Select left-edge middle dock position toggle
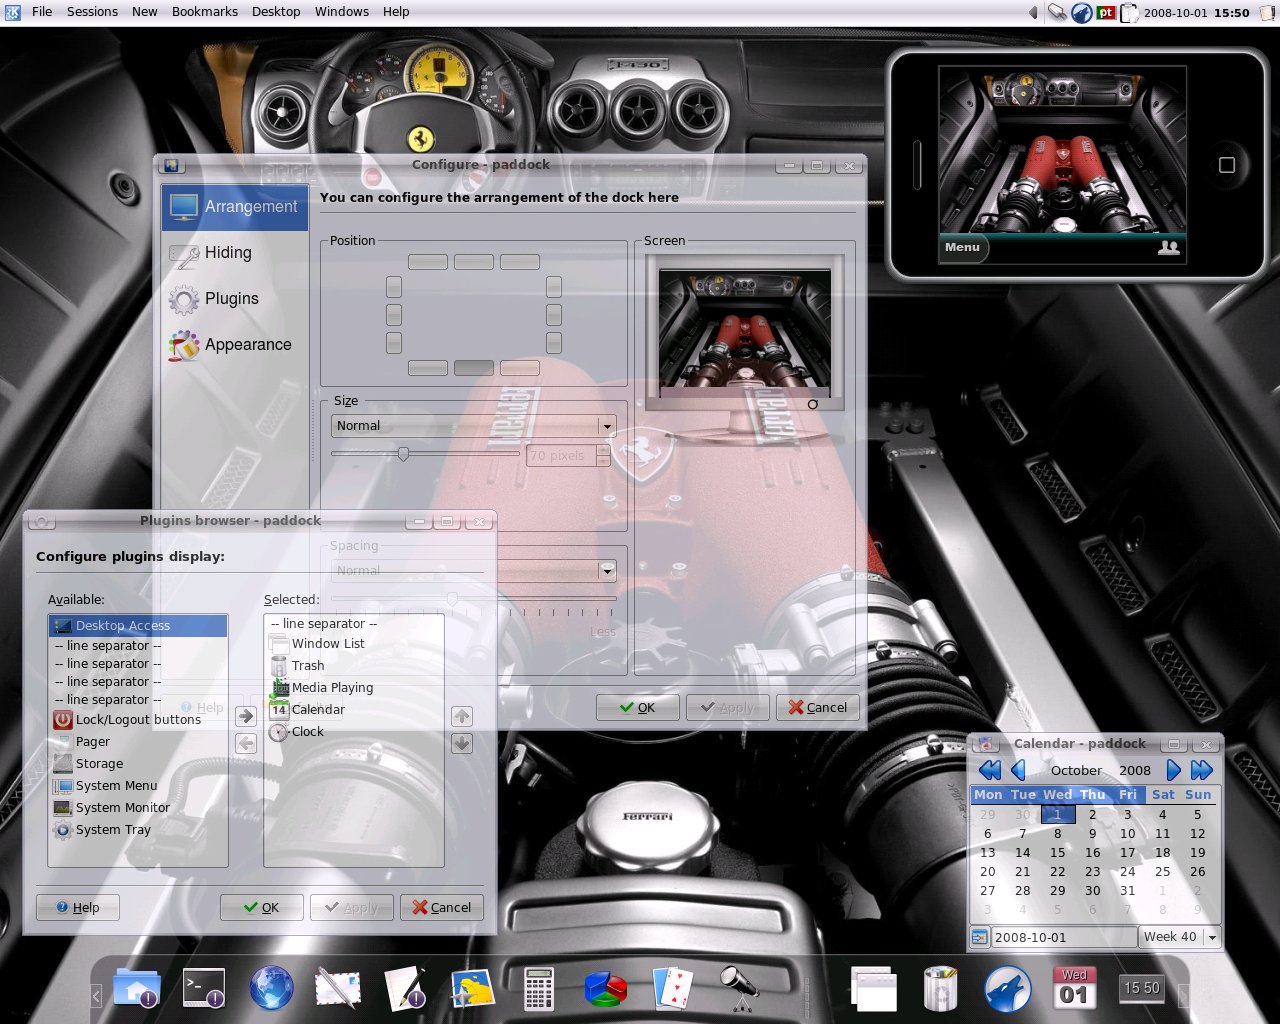The width and height of the screenshot is (1280, 1024). [x=394, y=315]
